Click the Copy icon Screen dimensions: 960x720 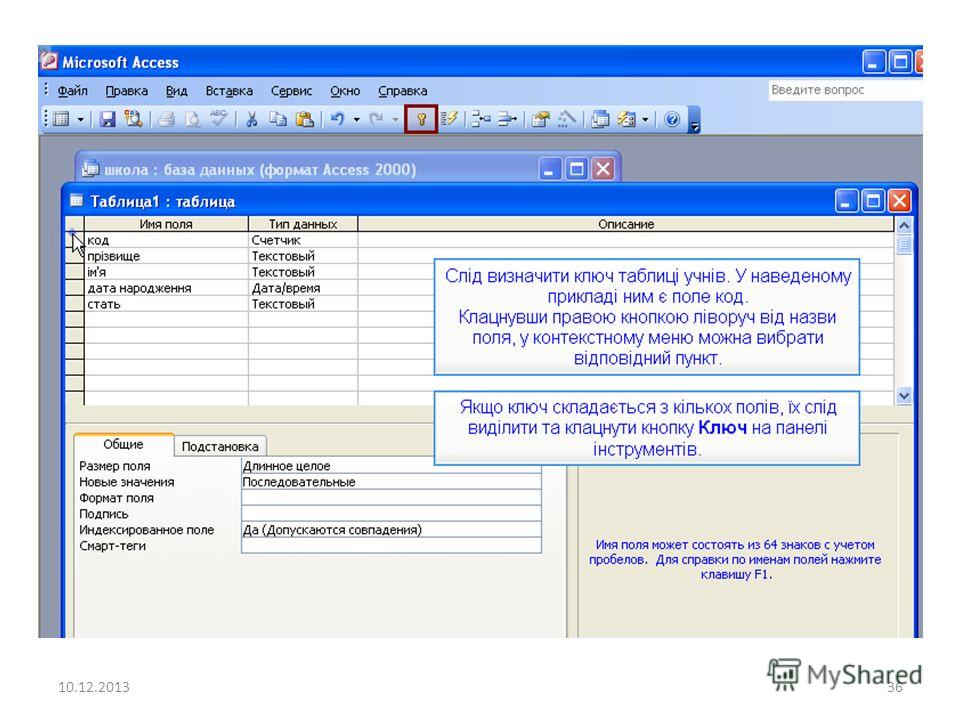click(278, 119)
